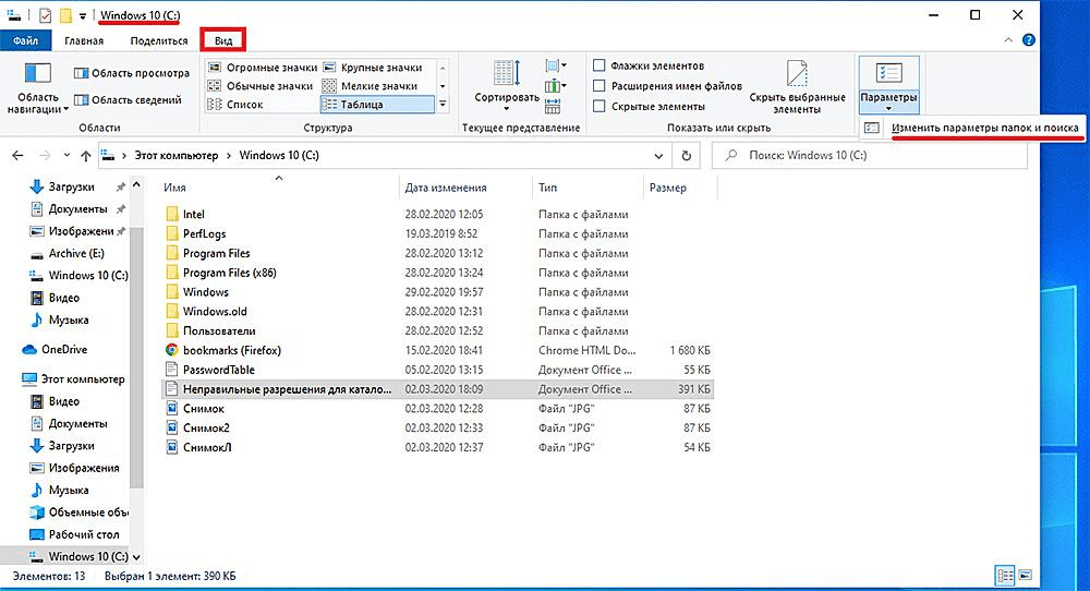Click the Refresh button next to address bar
This screenshot has width=1090, height=591.
[x=685, y=156]
